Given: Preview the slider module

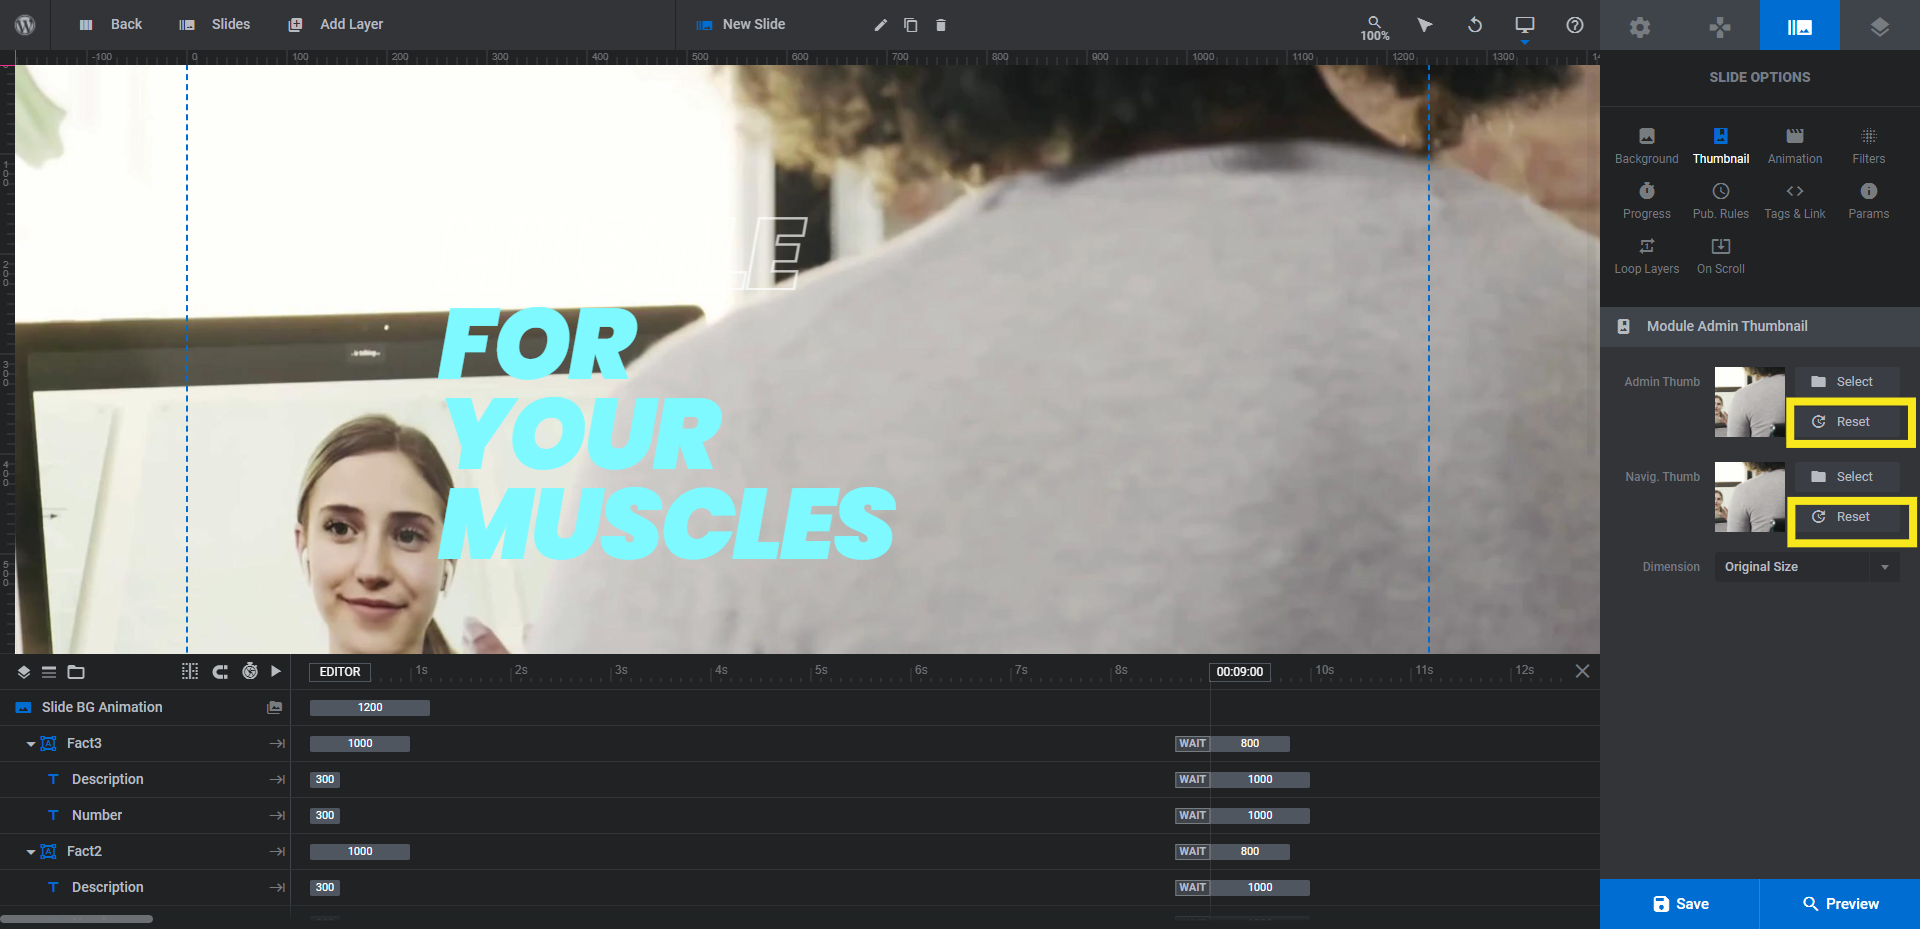Looking at the screenshot, I should (1840, 904).
